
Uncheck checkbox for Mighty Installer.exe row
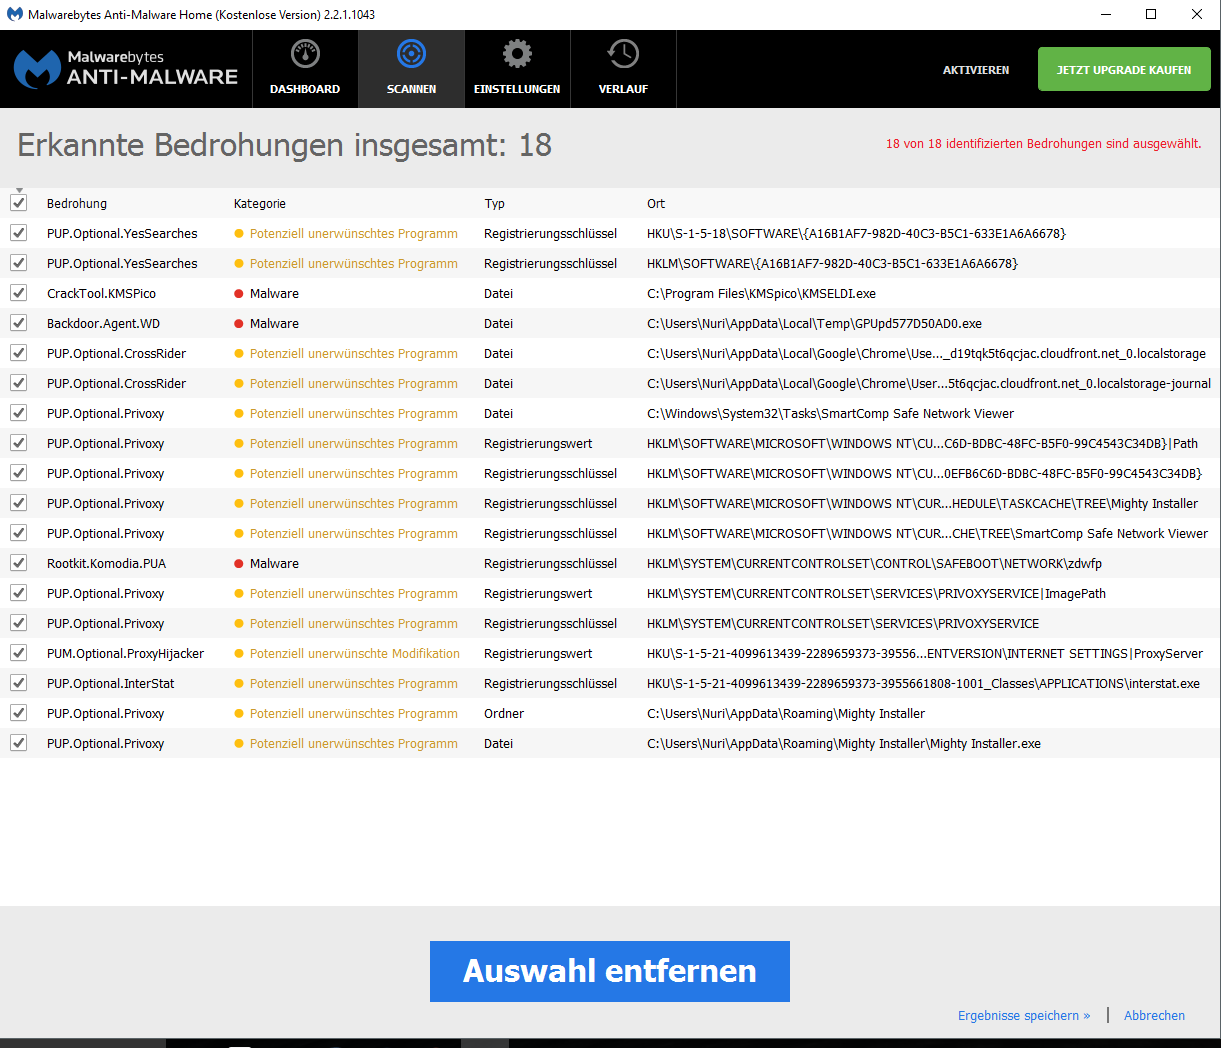tap(18, 743)
